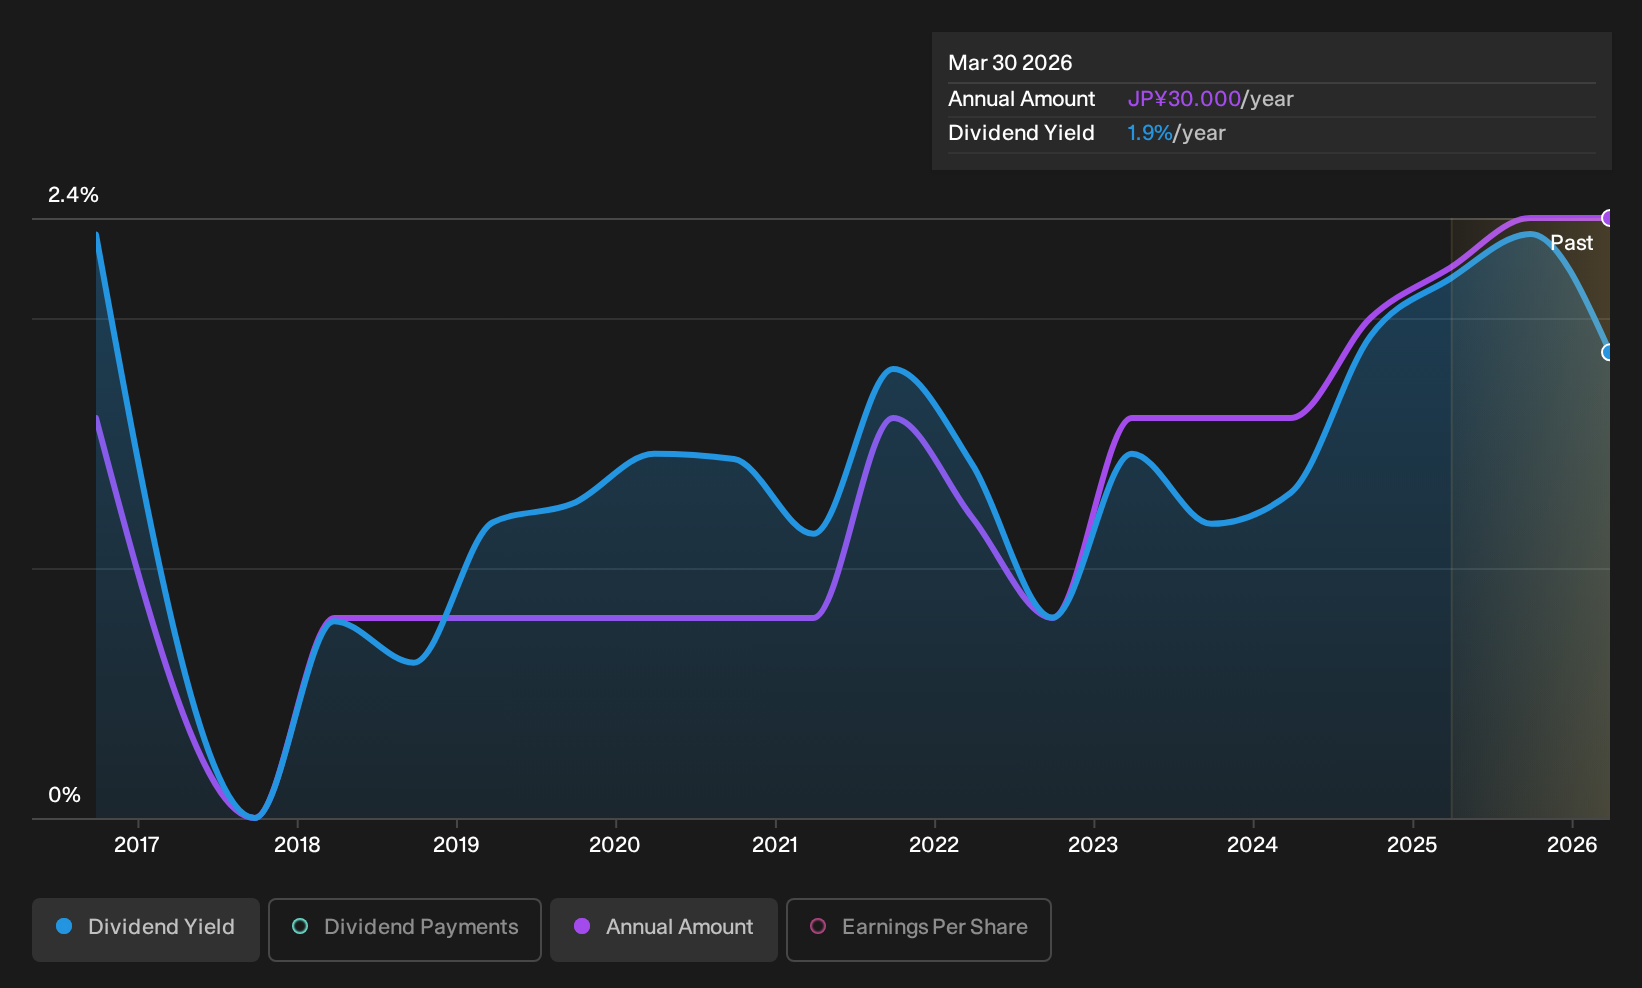Select the blue Dividend Yield endpoint marker
Screen dimensions: 1642x988
tap(1607, 352)
